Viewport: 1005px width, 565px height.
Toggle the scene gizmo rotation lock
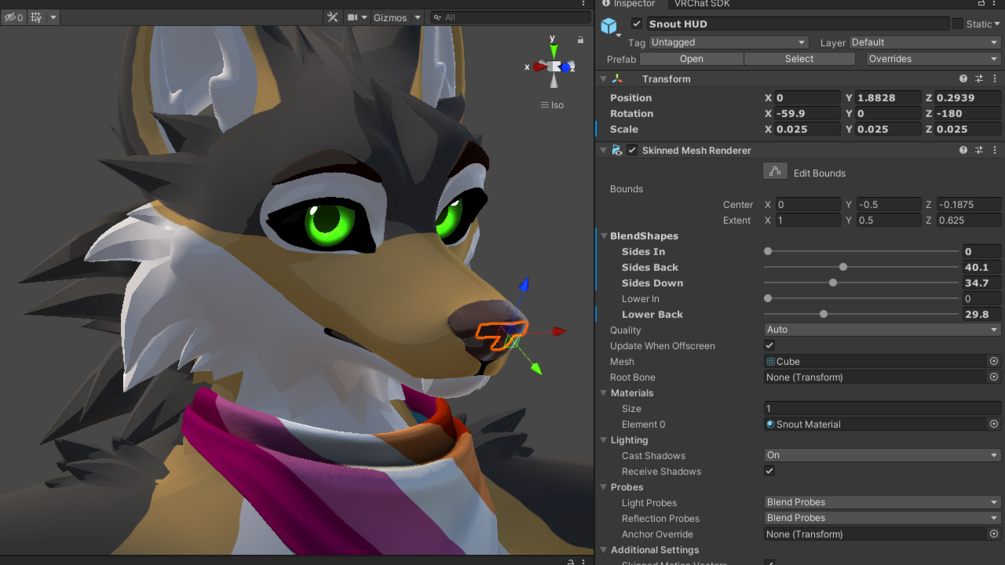580,40
